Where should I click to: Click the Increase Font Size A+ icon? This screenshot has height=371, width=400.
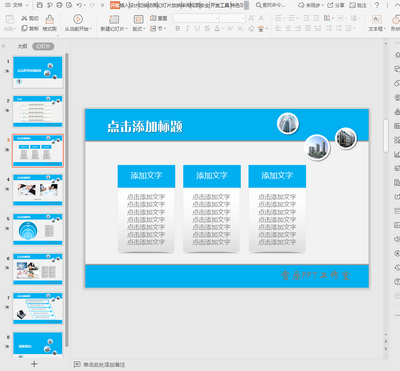pos(251,18)
